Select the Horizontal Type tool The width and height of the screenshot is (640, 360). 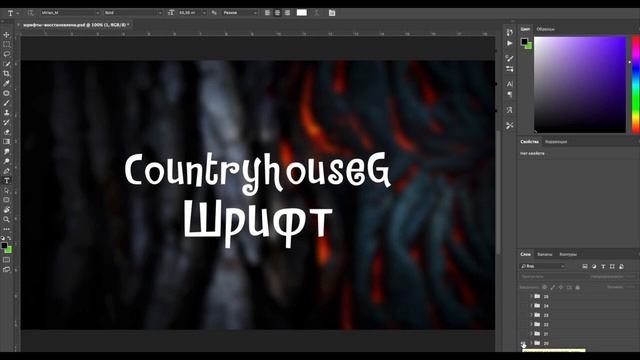[7, 181]
